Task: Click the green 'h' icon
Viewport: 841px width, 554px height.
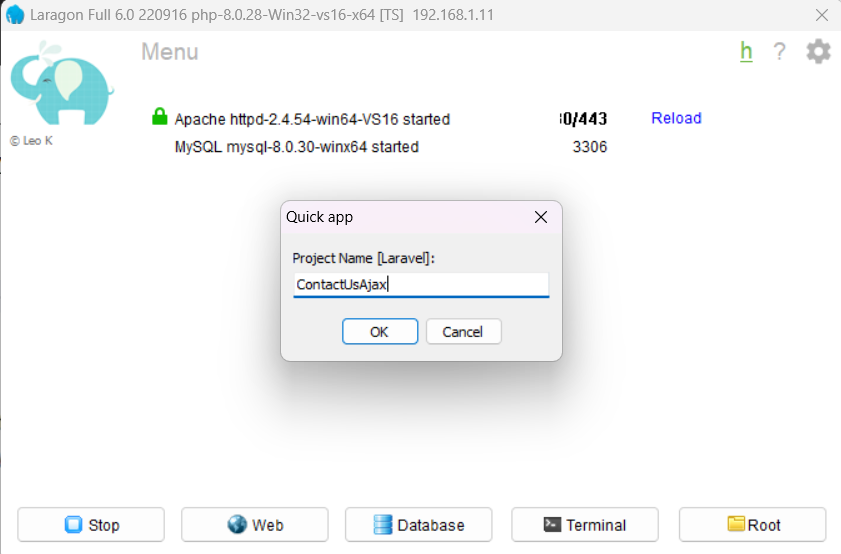Action: [746, 51]
